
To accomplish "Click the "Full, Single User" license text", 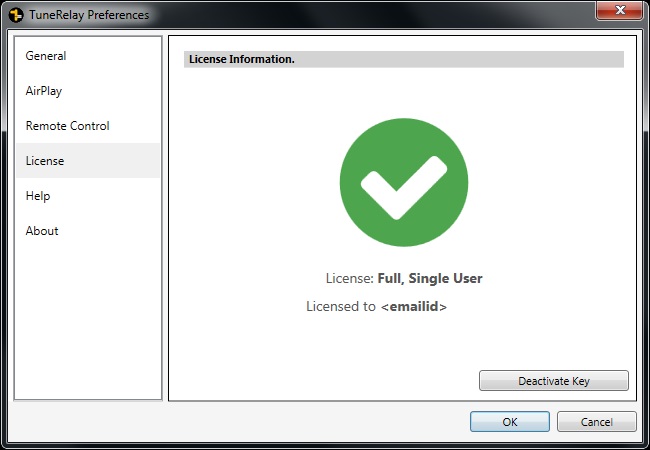I will pyautogui.click(x=430, y=279).
